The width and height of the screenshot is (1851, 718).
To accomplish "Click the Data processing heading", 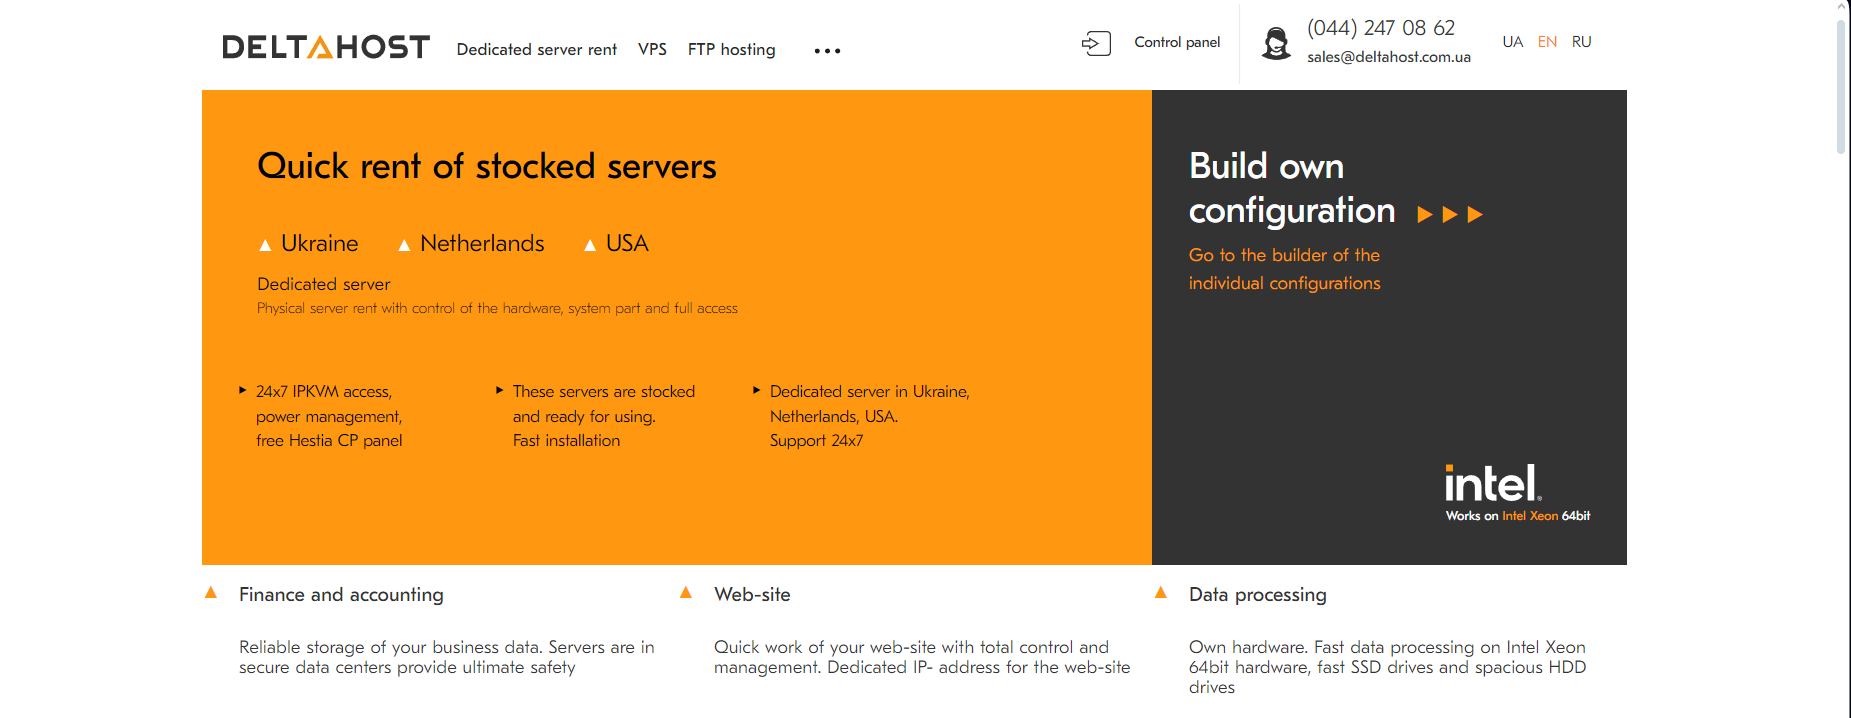I will point(1258,595).
